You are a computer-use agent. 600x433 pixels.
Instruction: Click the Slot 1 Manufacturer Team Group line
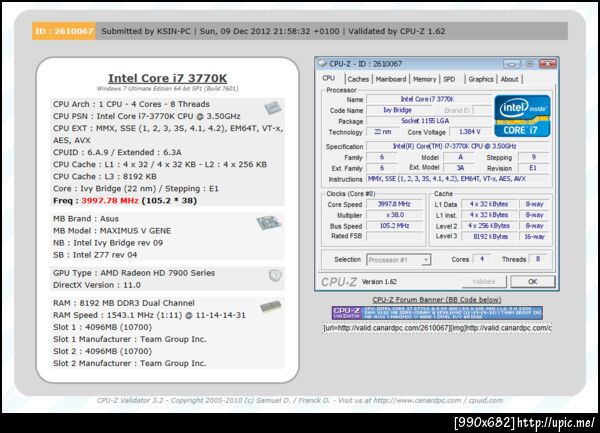tap(130, 339)
